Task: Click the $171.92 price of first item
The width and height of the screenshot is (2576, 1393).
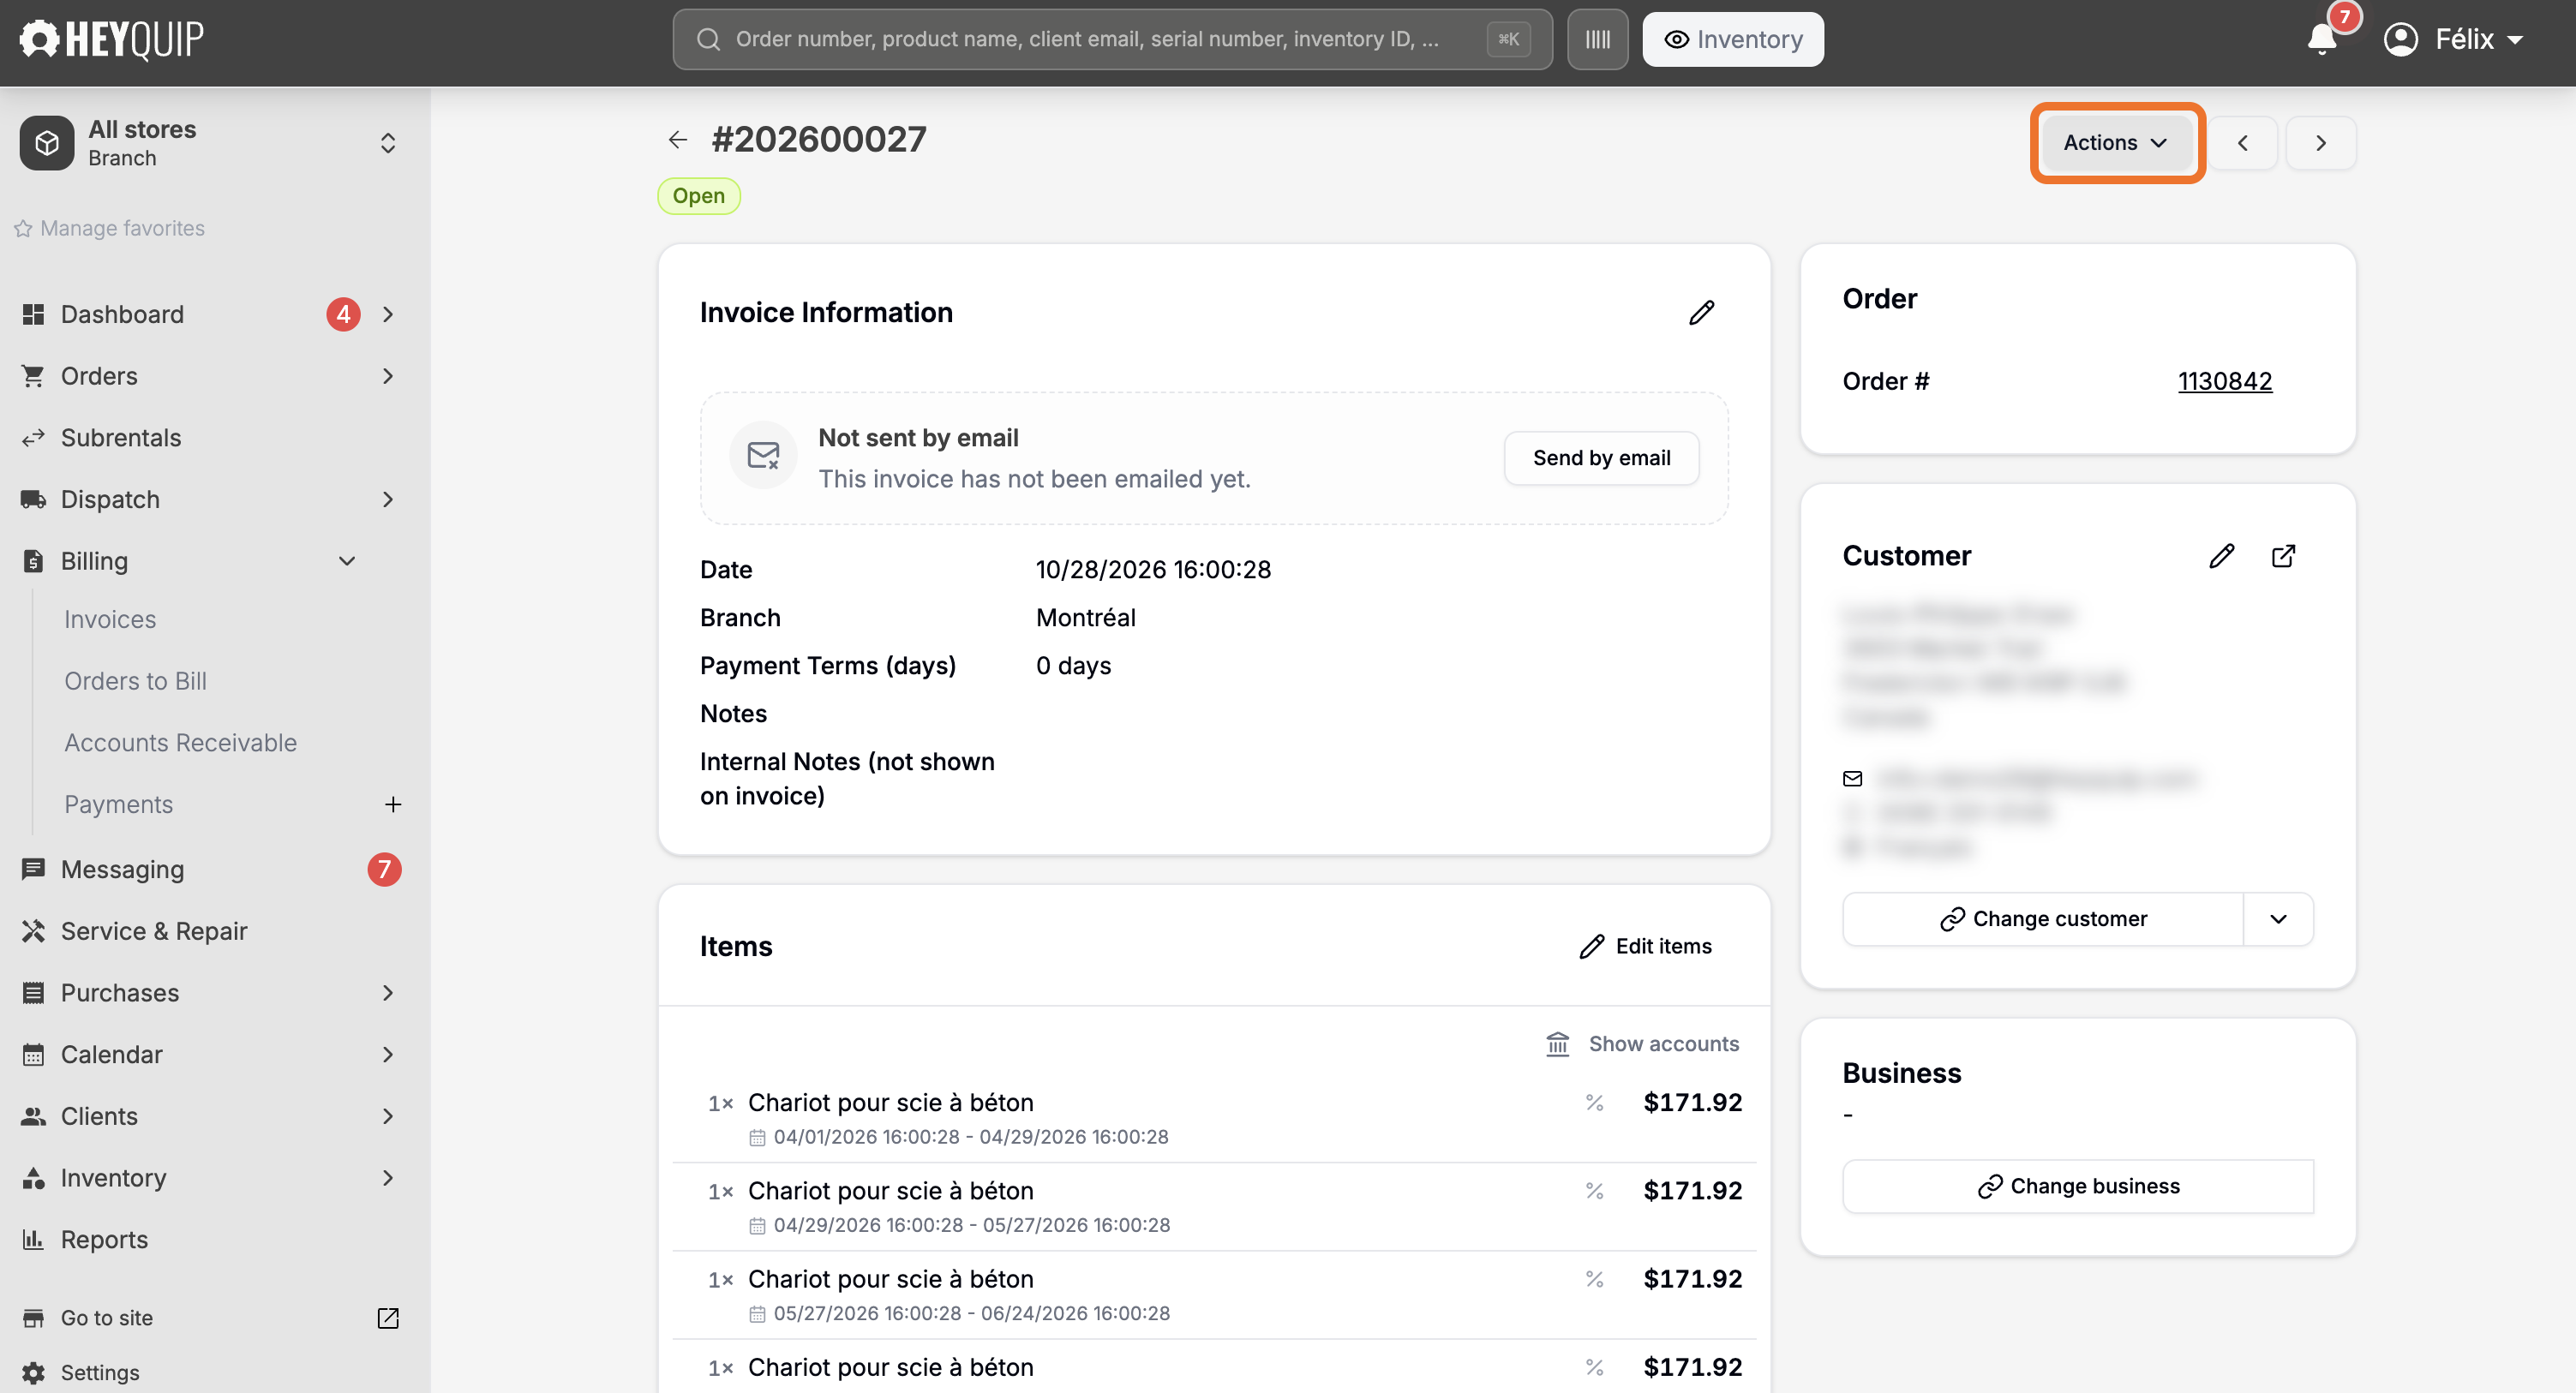Action: pyautogui.click(x=1692, y=1103)
